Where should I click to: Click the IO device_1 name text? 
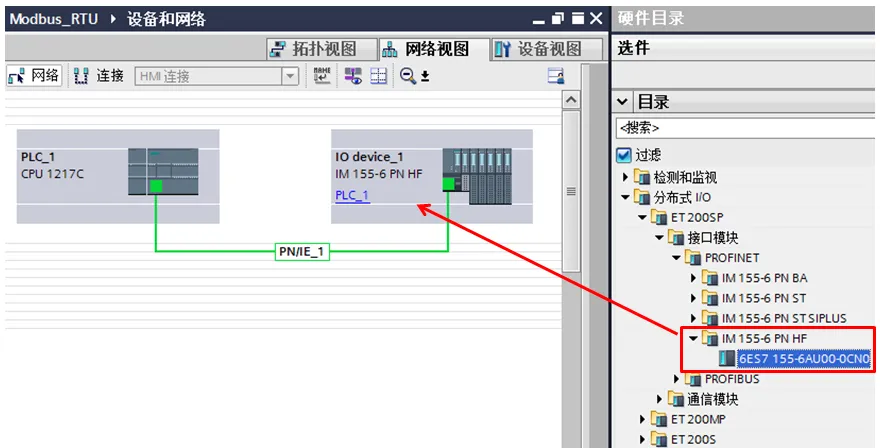(369, 157)
